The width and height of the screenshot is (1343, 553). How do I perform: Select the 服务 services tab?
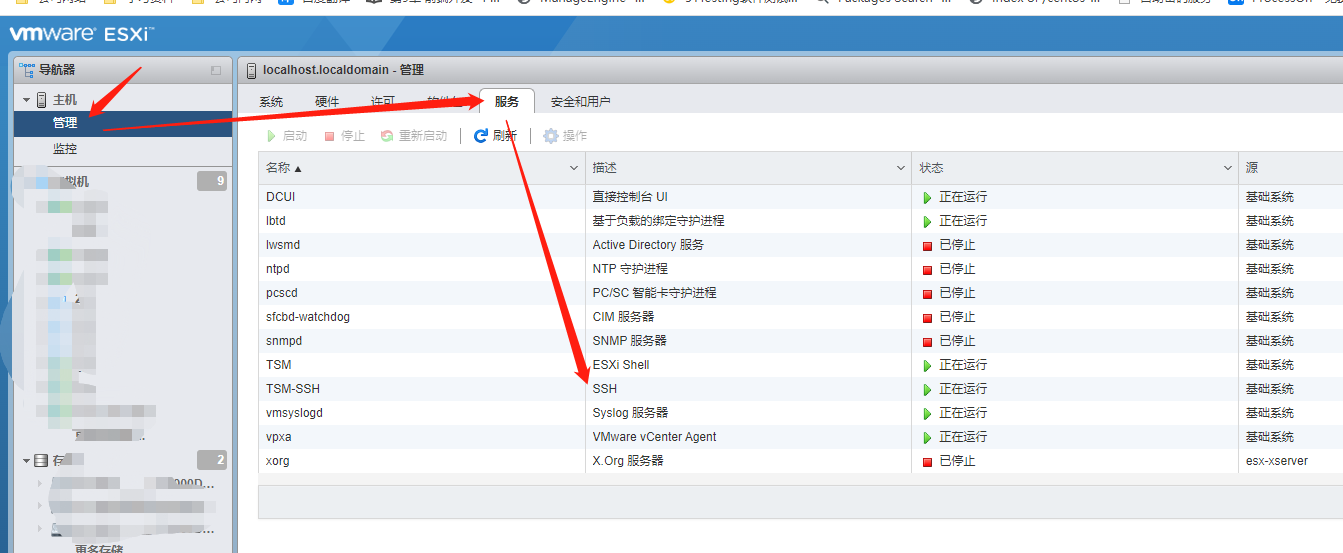coord(507,102)
